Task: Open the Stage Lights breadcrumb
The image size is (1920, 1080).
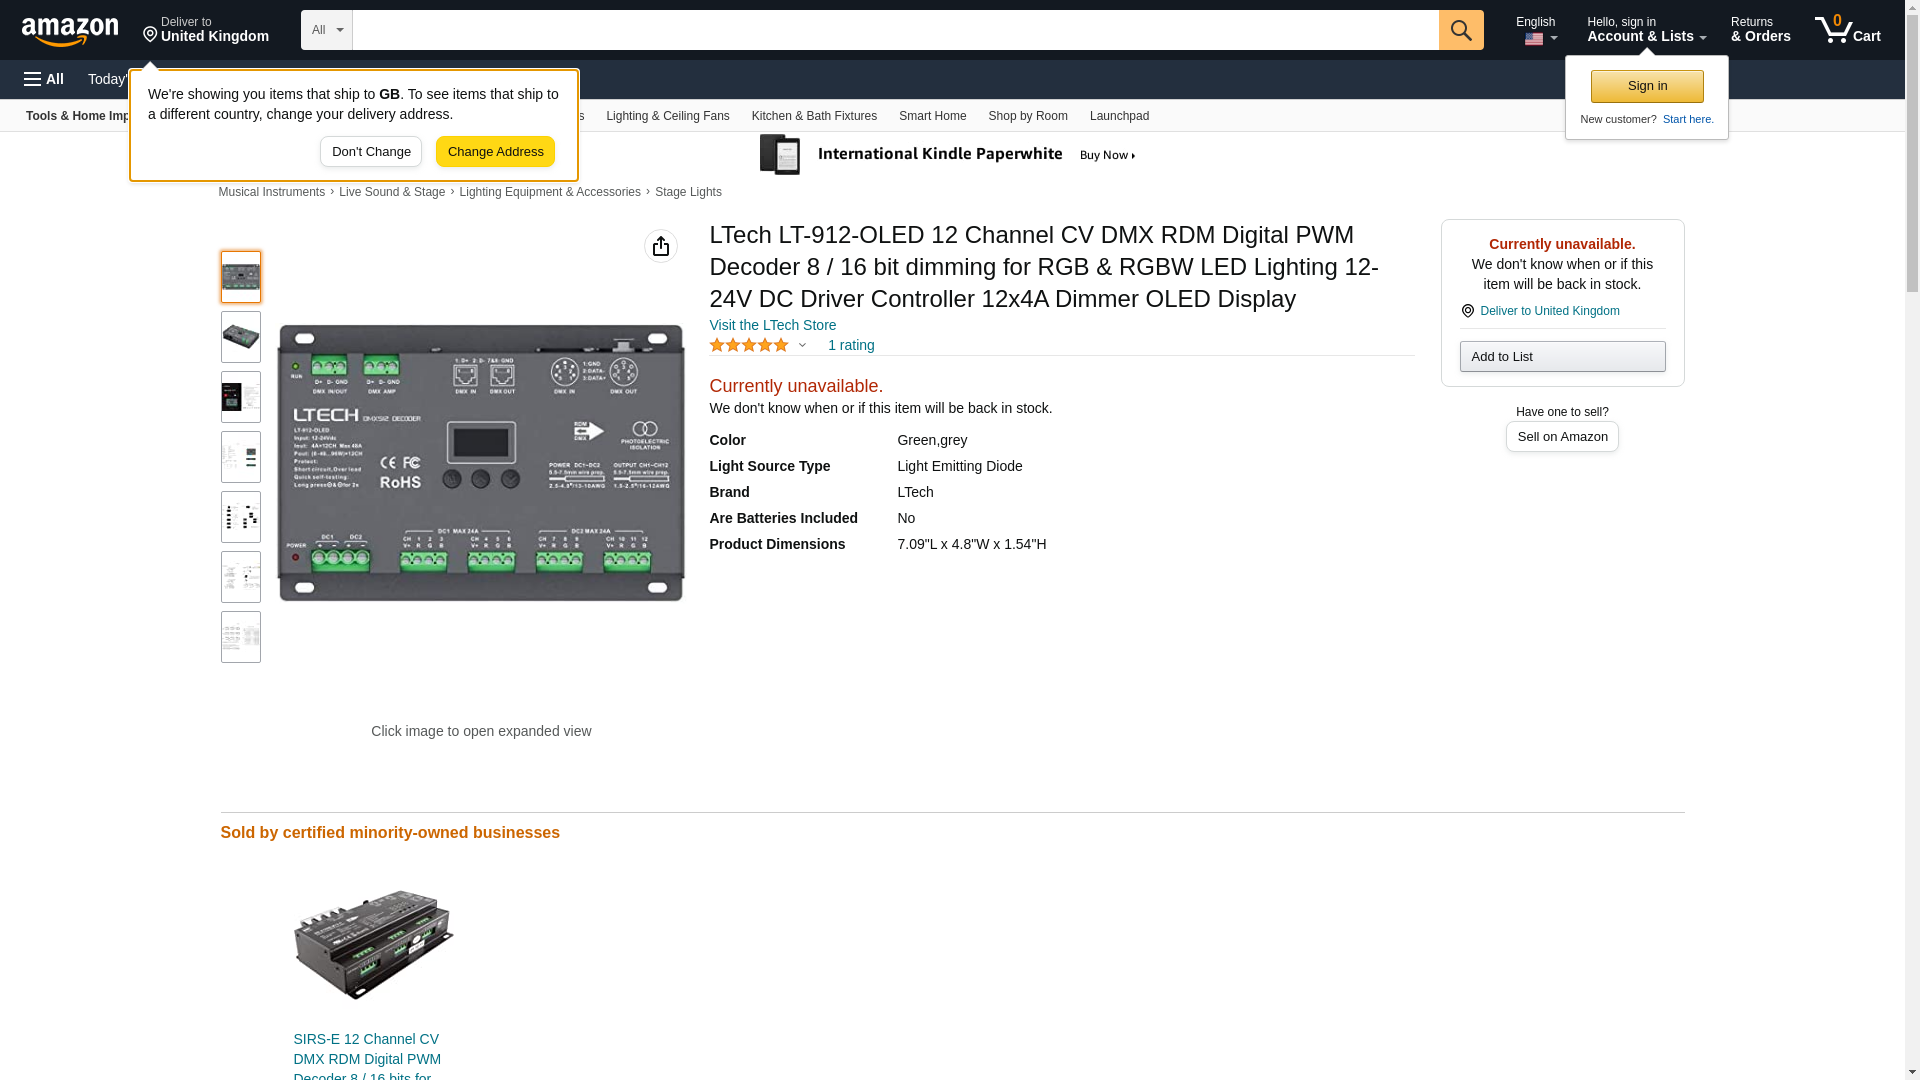Action: coord(688,192)
